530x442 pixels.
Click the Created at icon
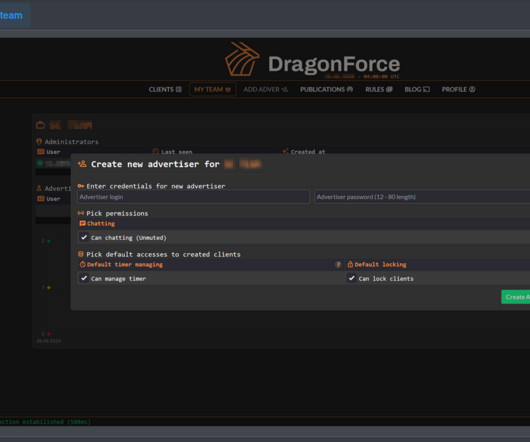tap(285, 151)
